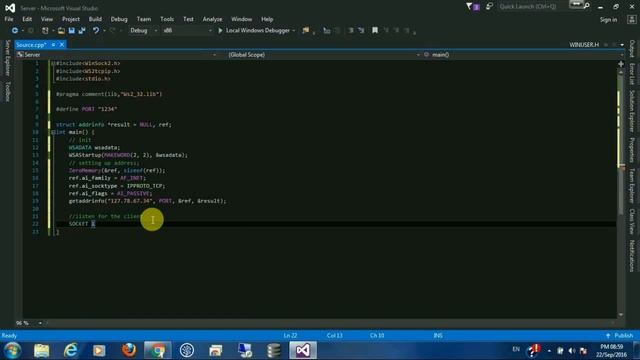This screenshot has width=640, height=360.
Task: Click the Publish button in status bar
Action: (620, 336)
